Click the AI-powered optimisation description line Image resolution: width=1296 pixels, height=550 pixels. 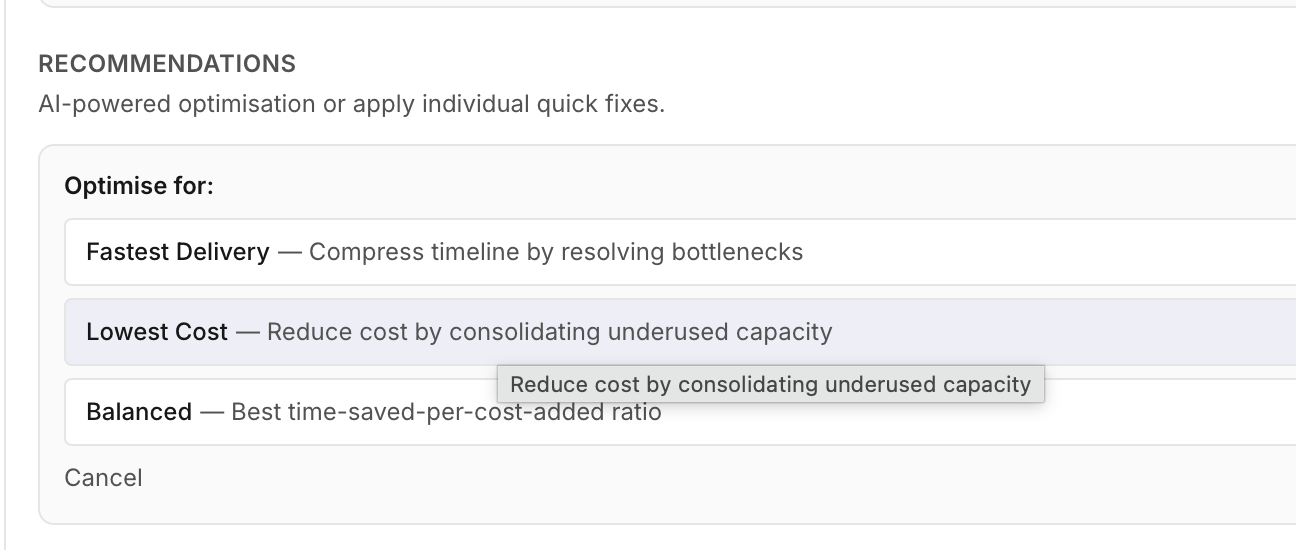pos(351,104)
